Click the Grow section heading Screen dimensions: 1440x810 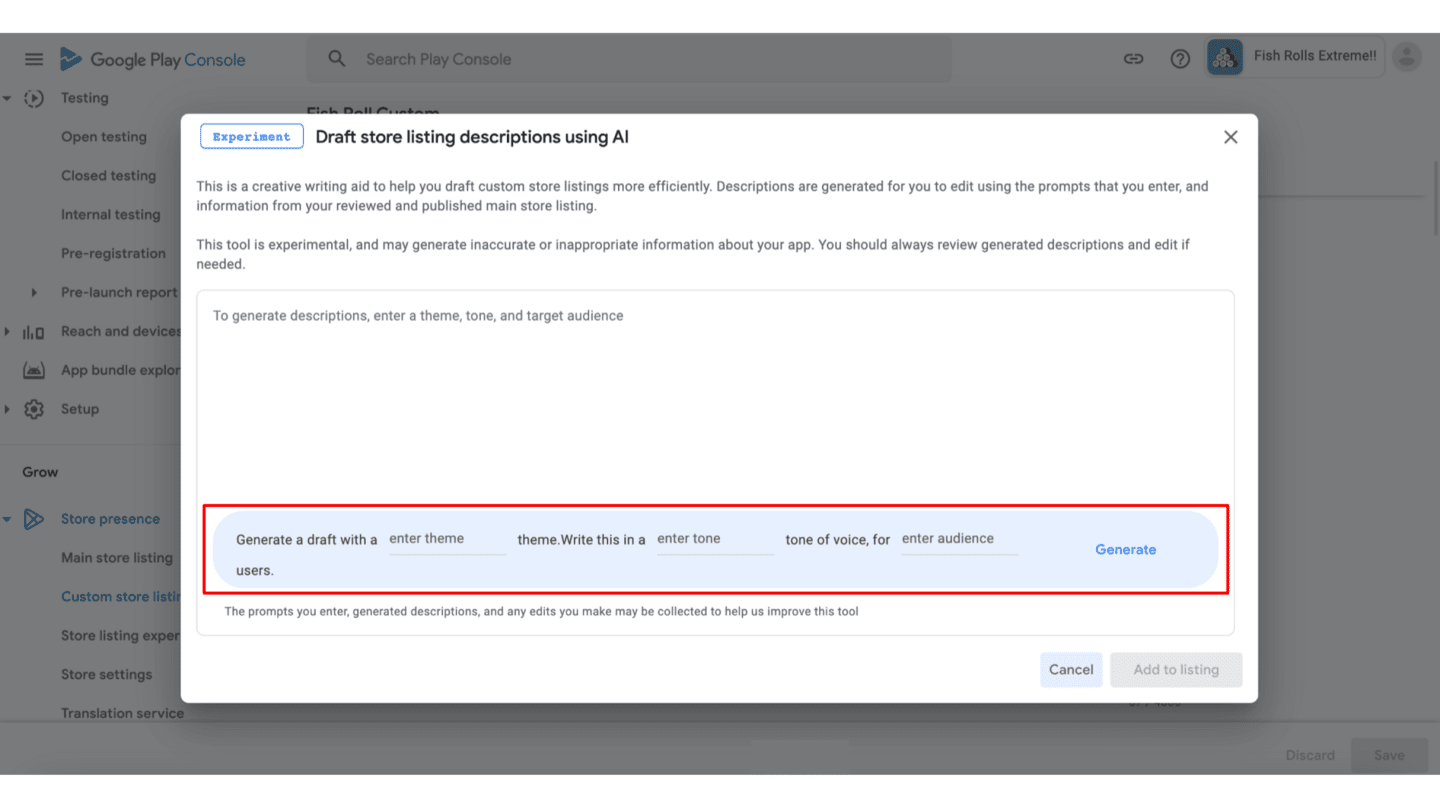tap(41, 472)
